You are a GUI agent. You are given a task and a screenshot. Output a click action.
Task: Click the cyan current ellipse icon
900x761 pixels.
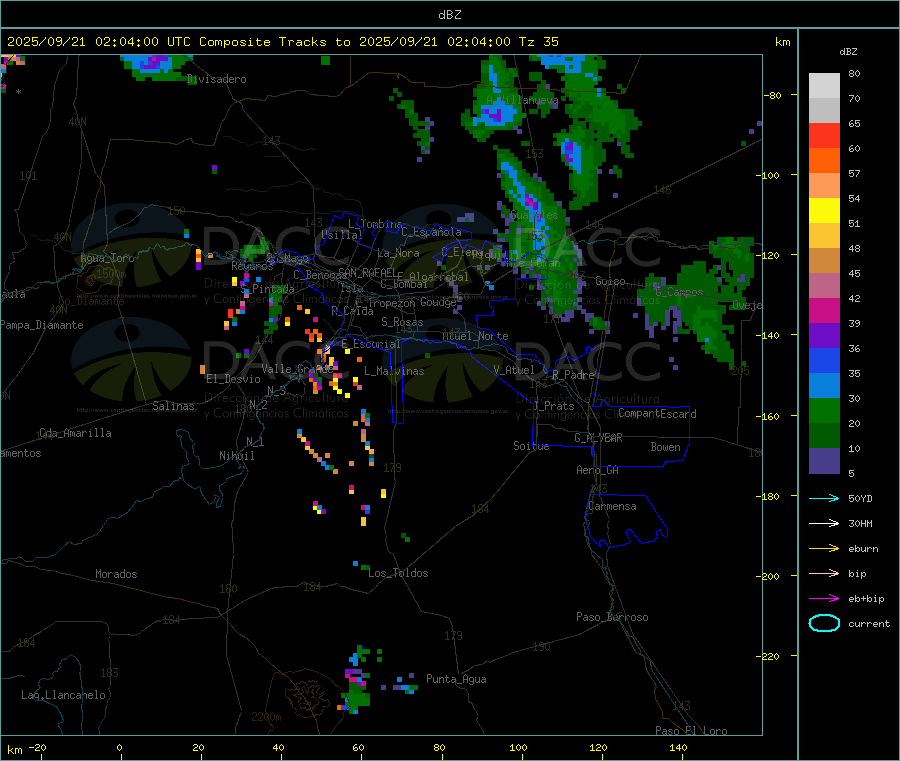824,623
